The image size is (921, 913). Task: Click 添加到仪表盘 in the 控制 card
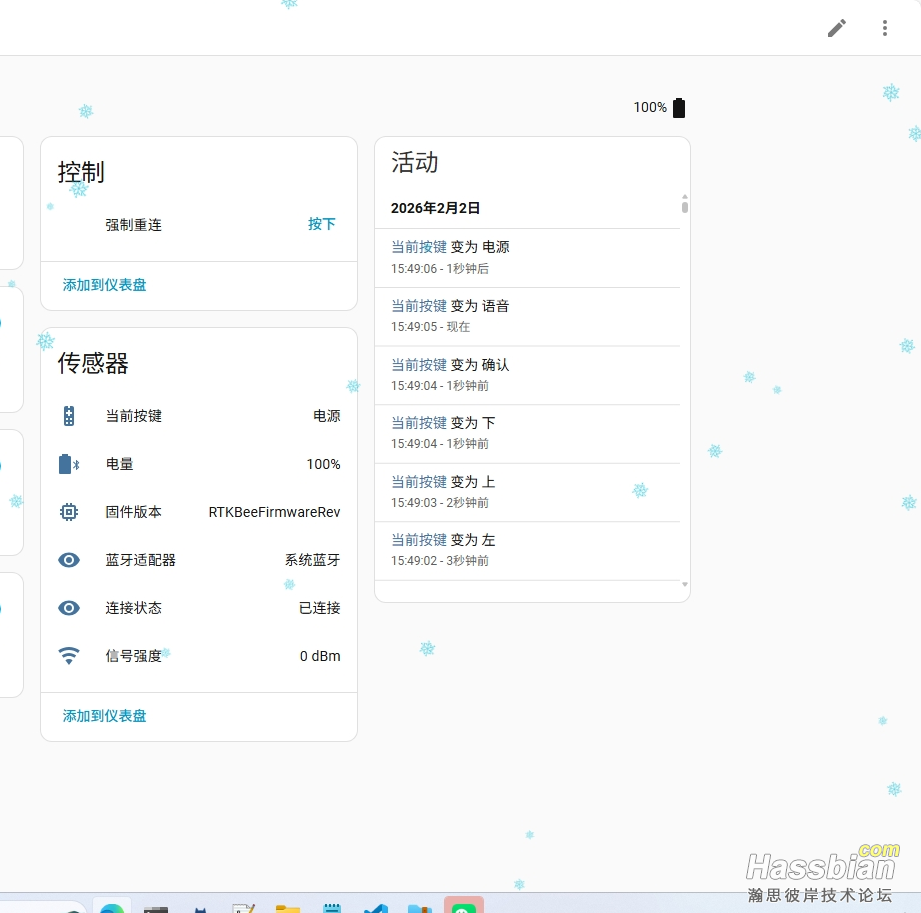coord(105,285)
